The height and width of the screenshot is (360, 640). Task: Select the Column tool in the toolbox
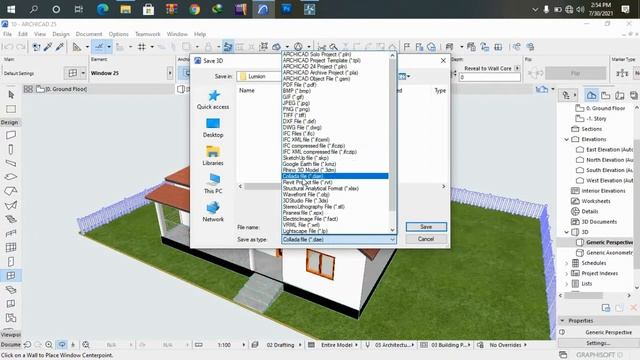point(11,149)
